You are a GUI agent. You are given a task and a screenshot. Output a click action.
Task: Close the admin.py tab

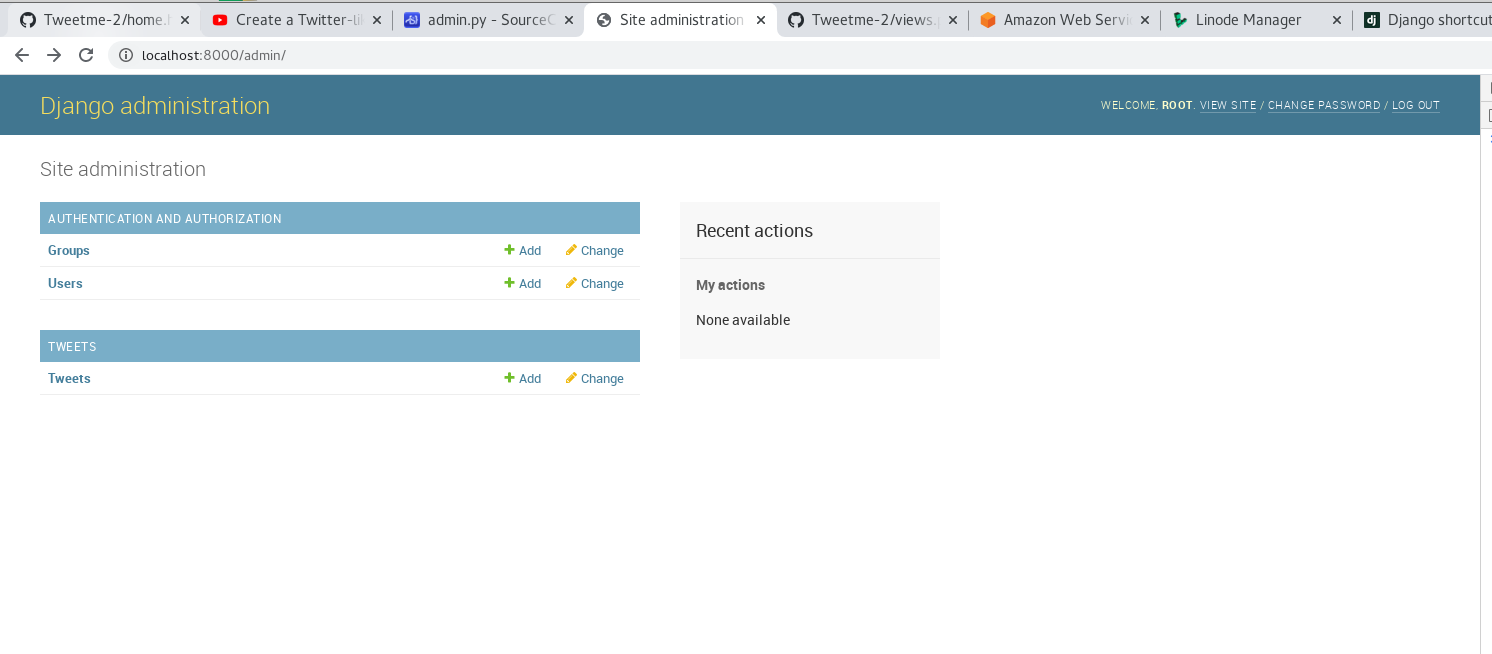tap(568, 20)
